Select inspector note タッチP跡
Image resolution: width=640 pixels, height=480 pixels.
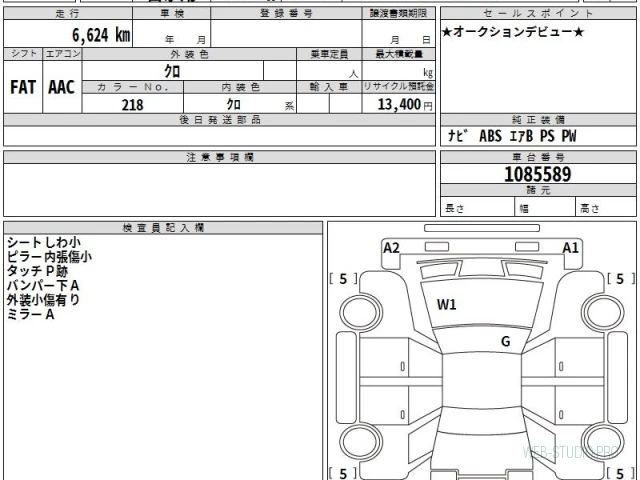point(37,271)
